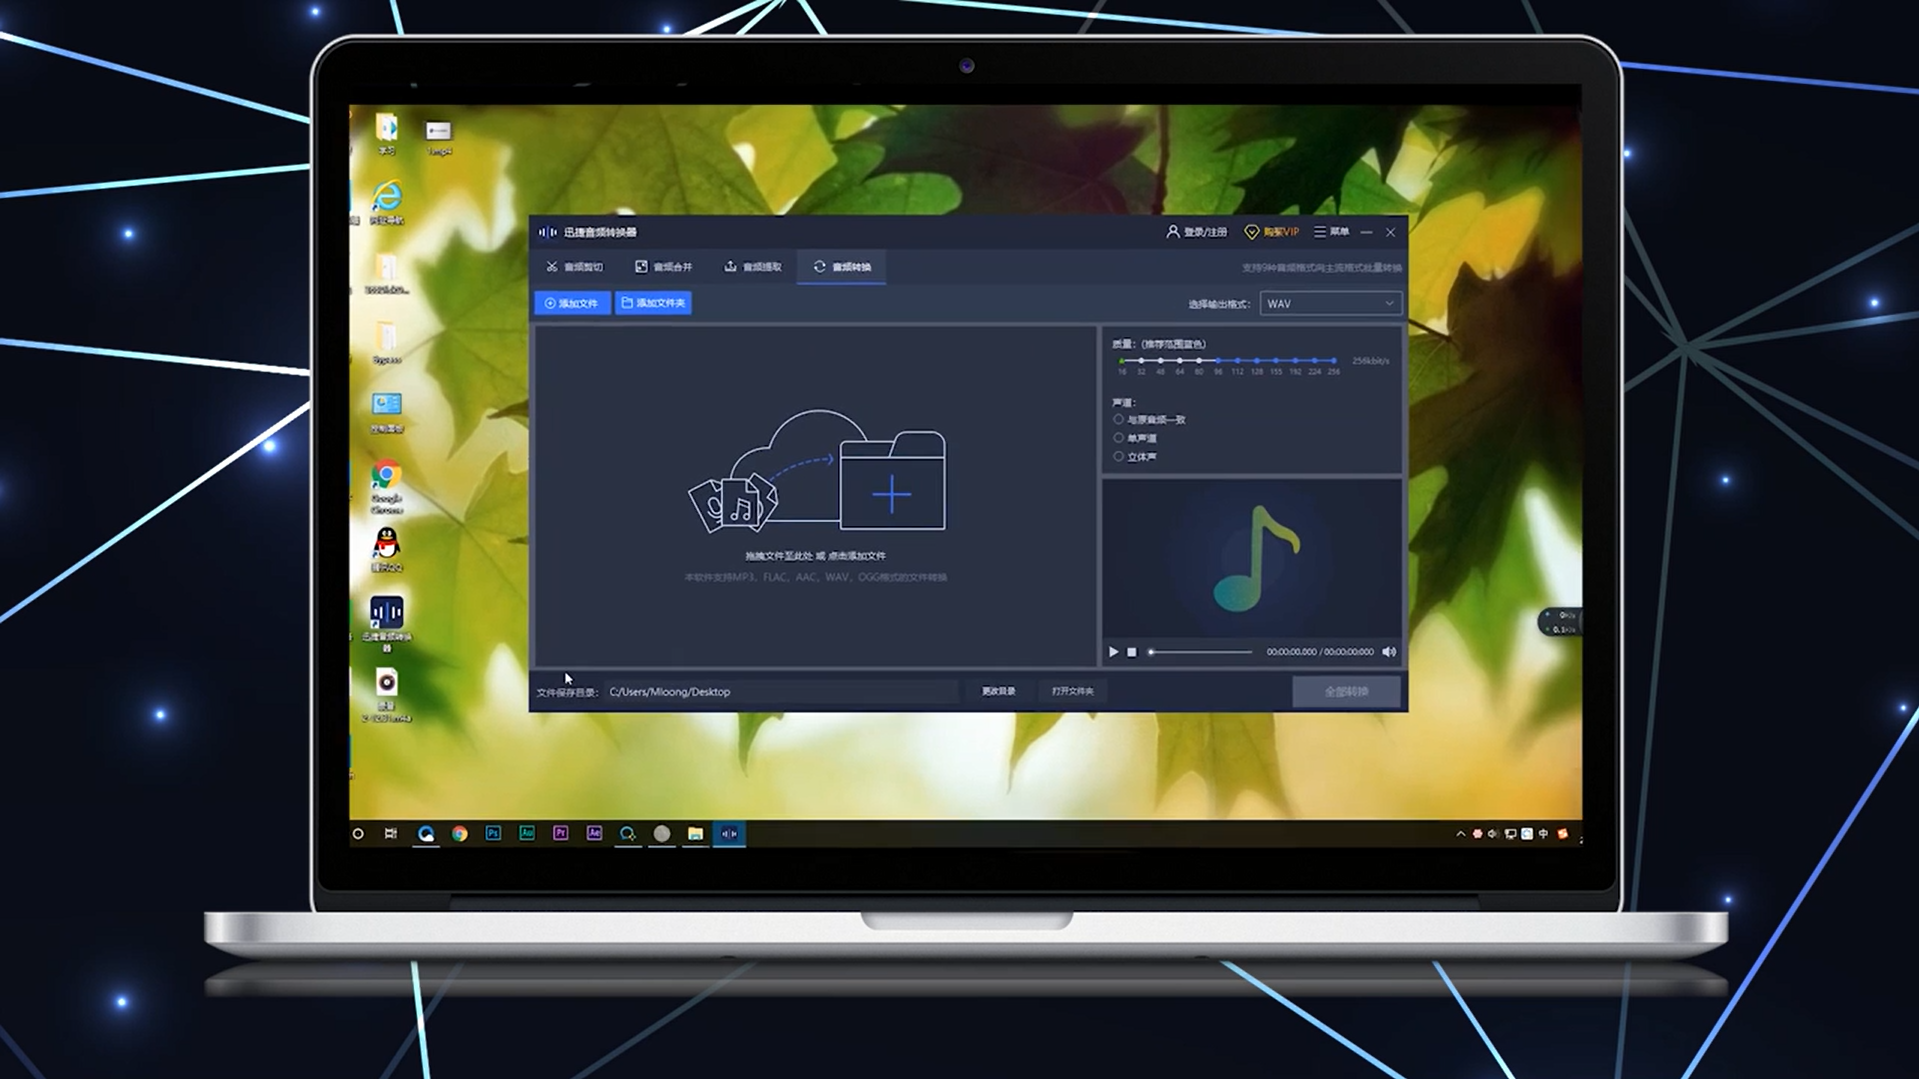Open the QQ penguin desktop shortcut
Screen dimensions: 1919x1079
386,549
